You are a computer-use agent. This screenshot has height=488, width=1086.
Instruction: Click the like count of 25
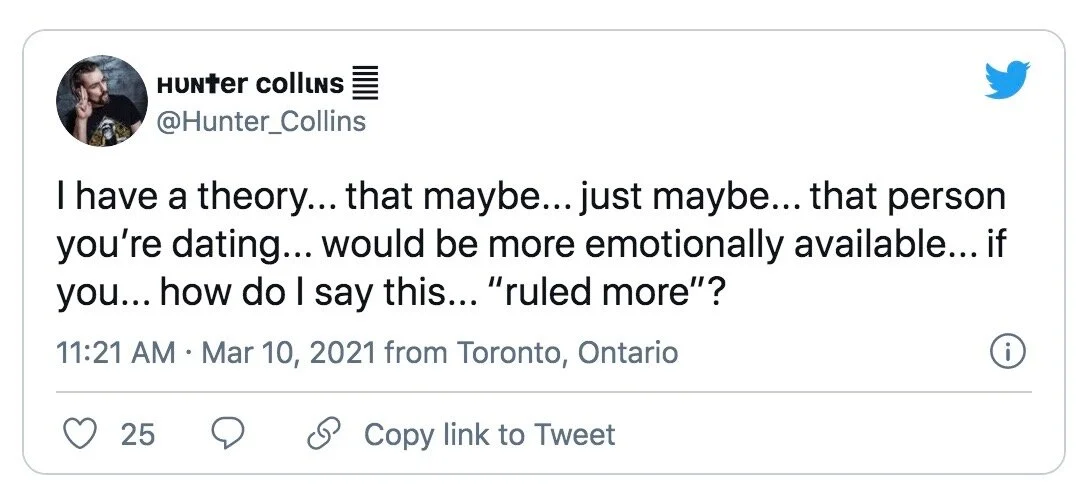(x=138, y=434)
